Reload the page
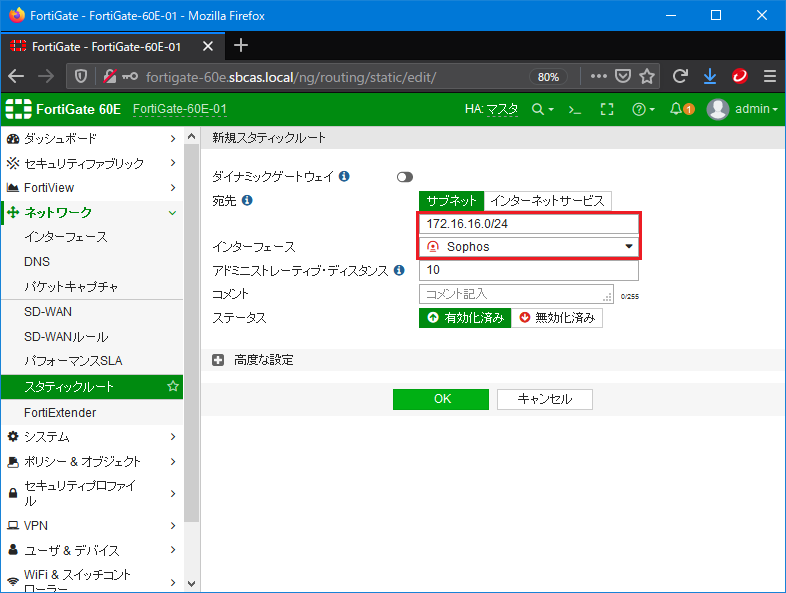Screen dimensions: 786x593 pos(680,76)
